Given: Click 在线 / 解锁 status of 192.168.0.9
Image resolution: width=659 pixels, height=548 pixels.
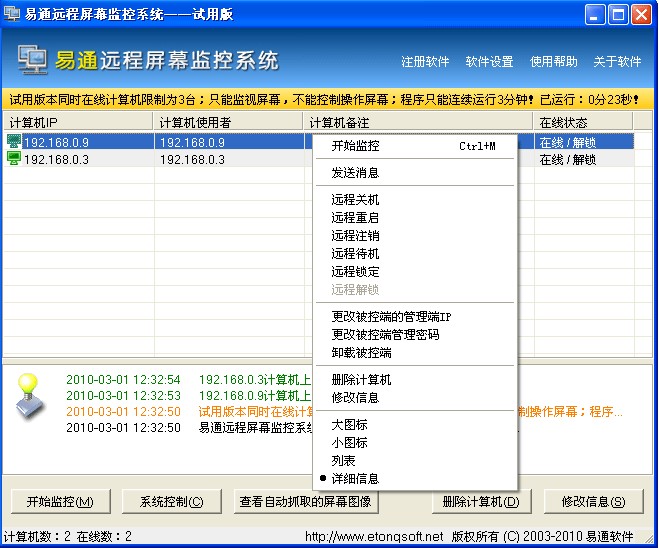Looking at the screenshot, I should pos(568,142).
